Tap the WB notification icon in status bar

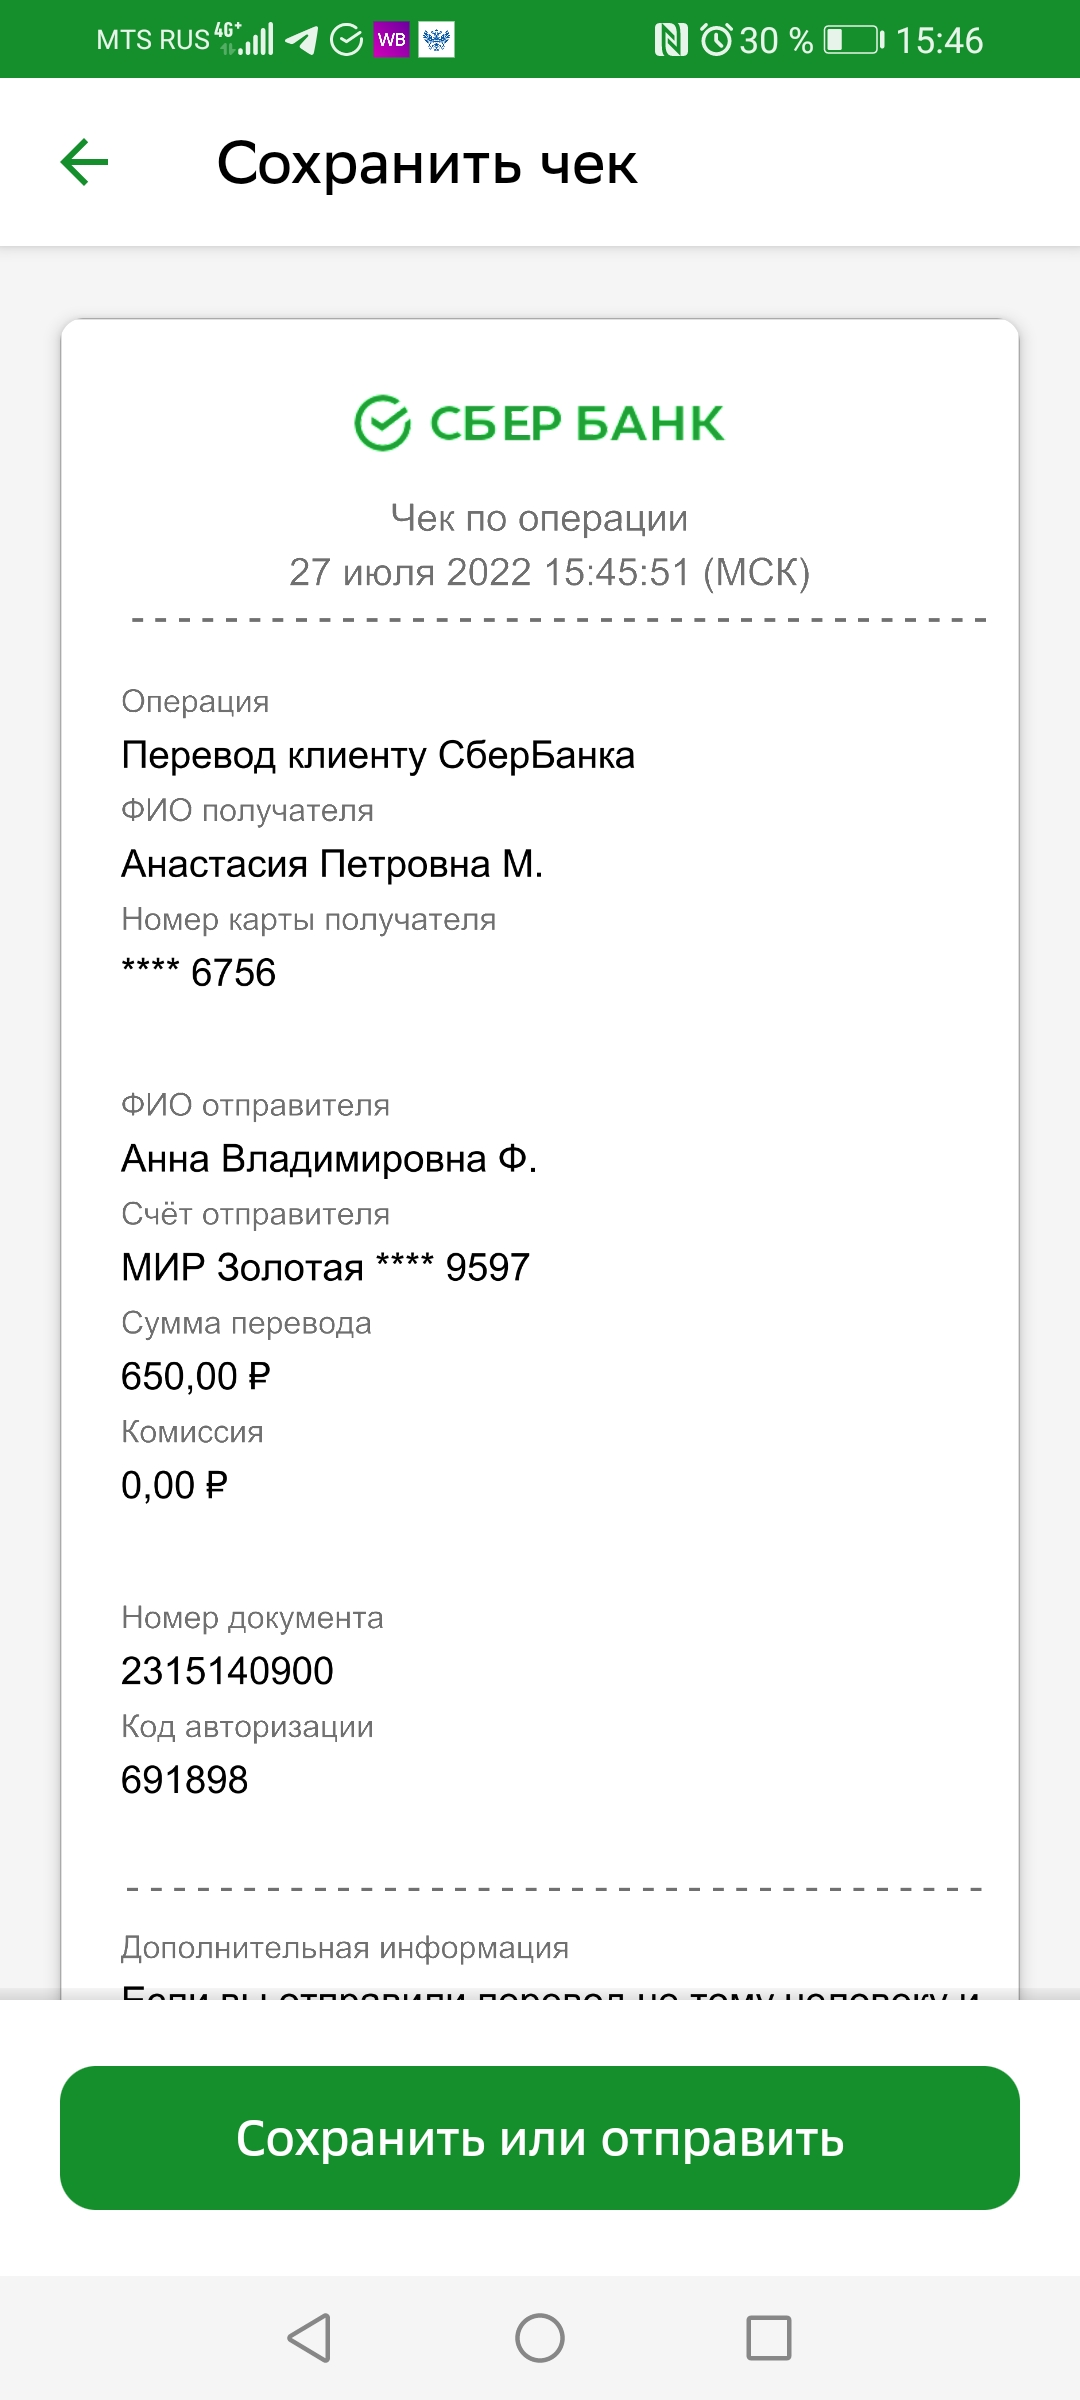tap(392, 40)
